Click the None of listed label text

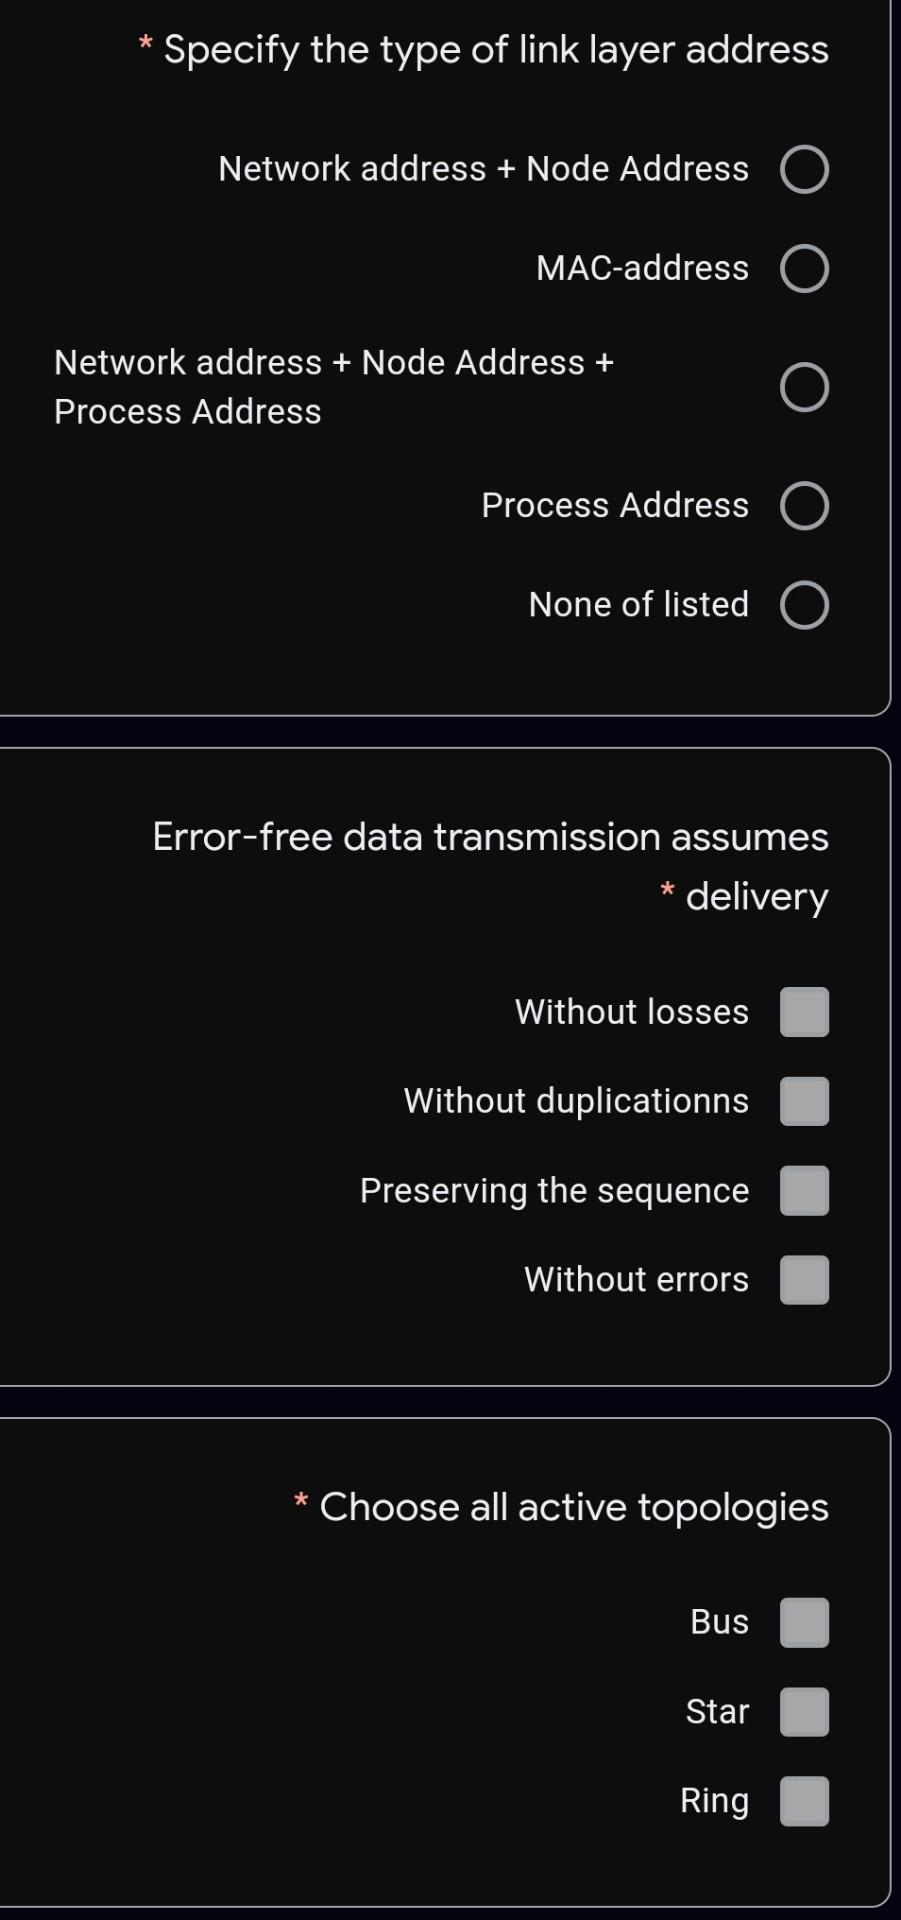click(637, 604)
